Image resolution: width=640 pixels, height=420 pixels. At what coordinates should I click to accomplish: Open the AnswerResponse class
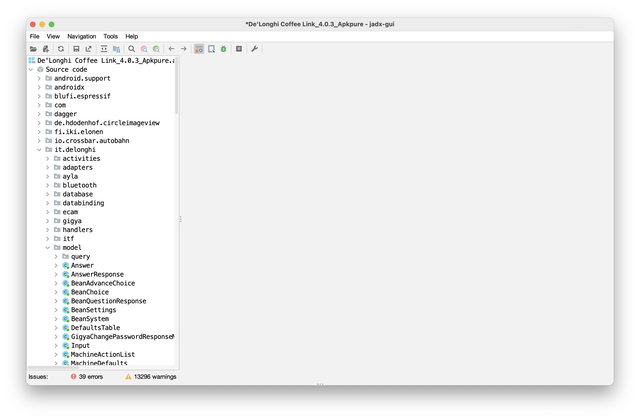point(97,275)
